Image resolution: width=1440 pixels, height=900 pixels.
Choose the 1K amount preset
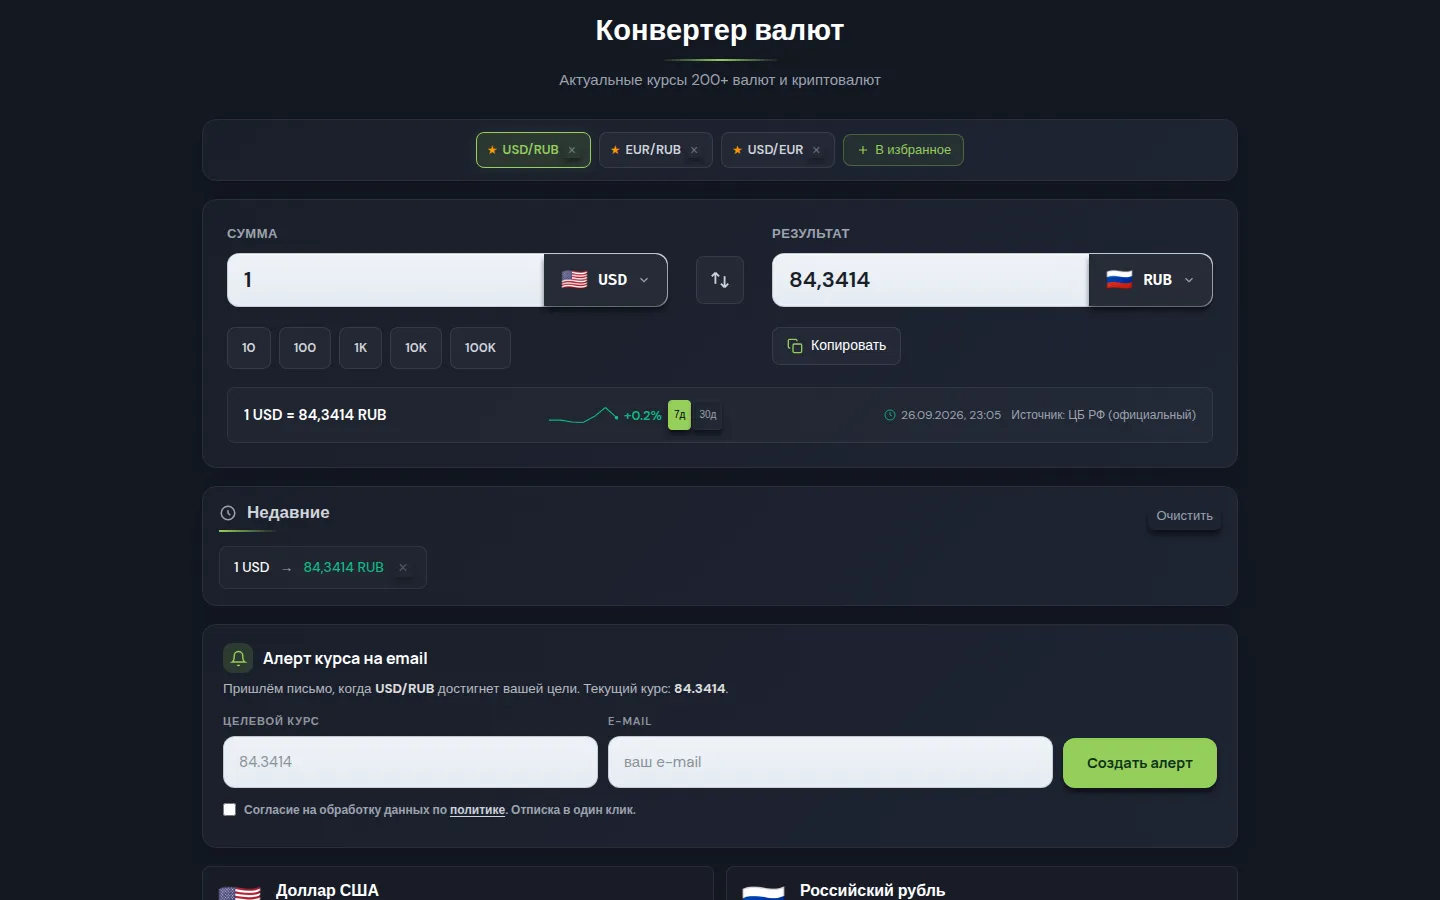coord(360,348)
